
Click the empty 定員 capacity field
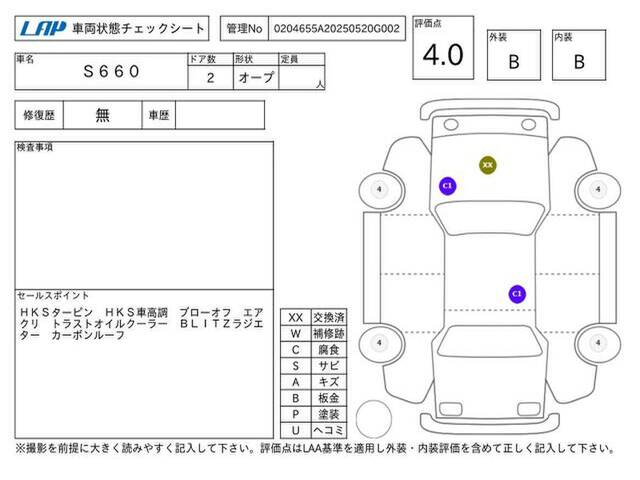click(x=302, y=77)
